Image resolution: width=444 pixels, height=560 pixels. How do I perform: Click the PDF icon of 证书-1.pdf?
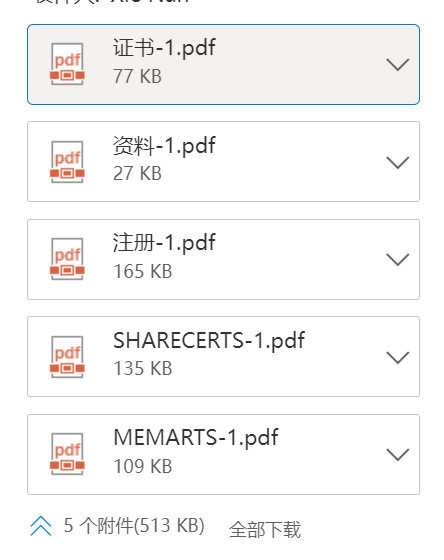[x=67, y=64]
